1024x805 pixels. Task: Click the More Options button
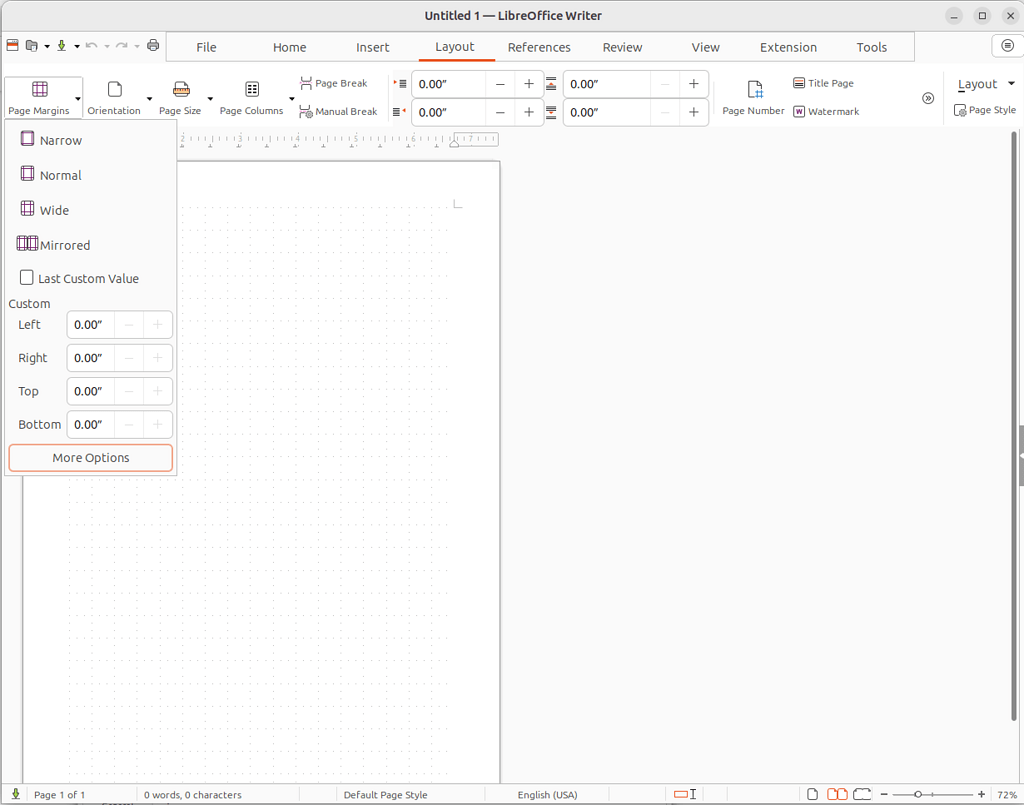pyautogui.click(x=90, y=457)
